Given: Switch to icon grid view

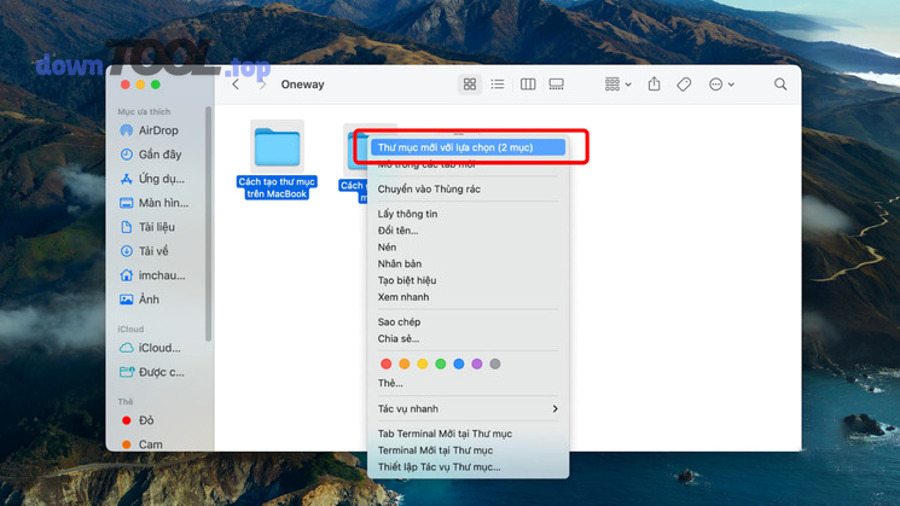Looking at the screenshot, I should point(469,85).
